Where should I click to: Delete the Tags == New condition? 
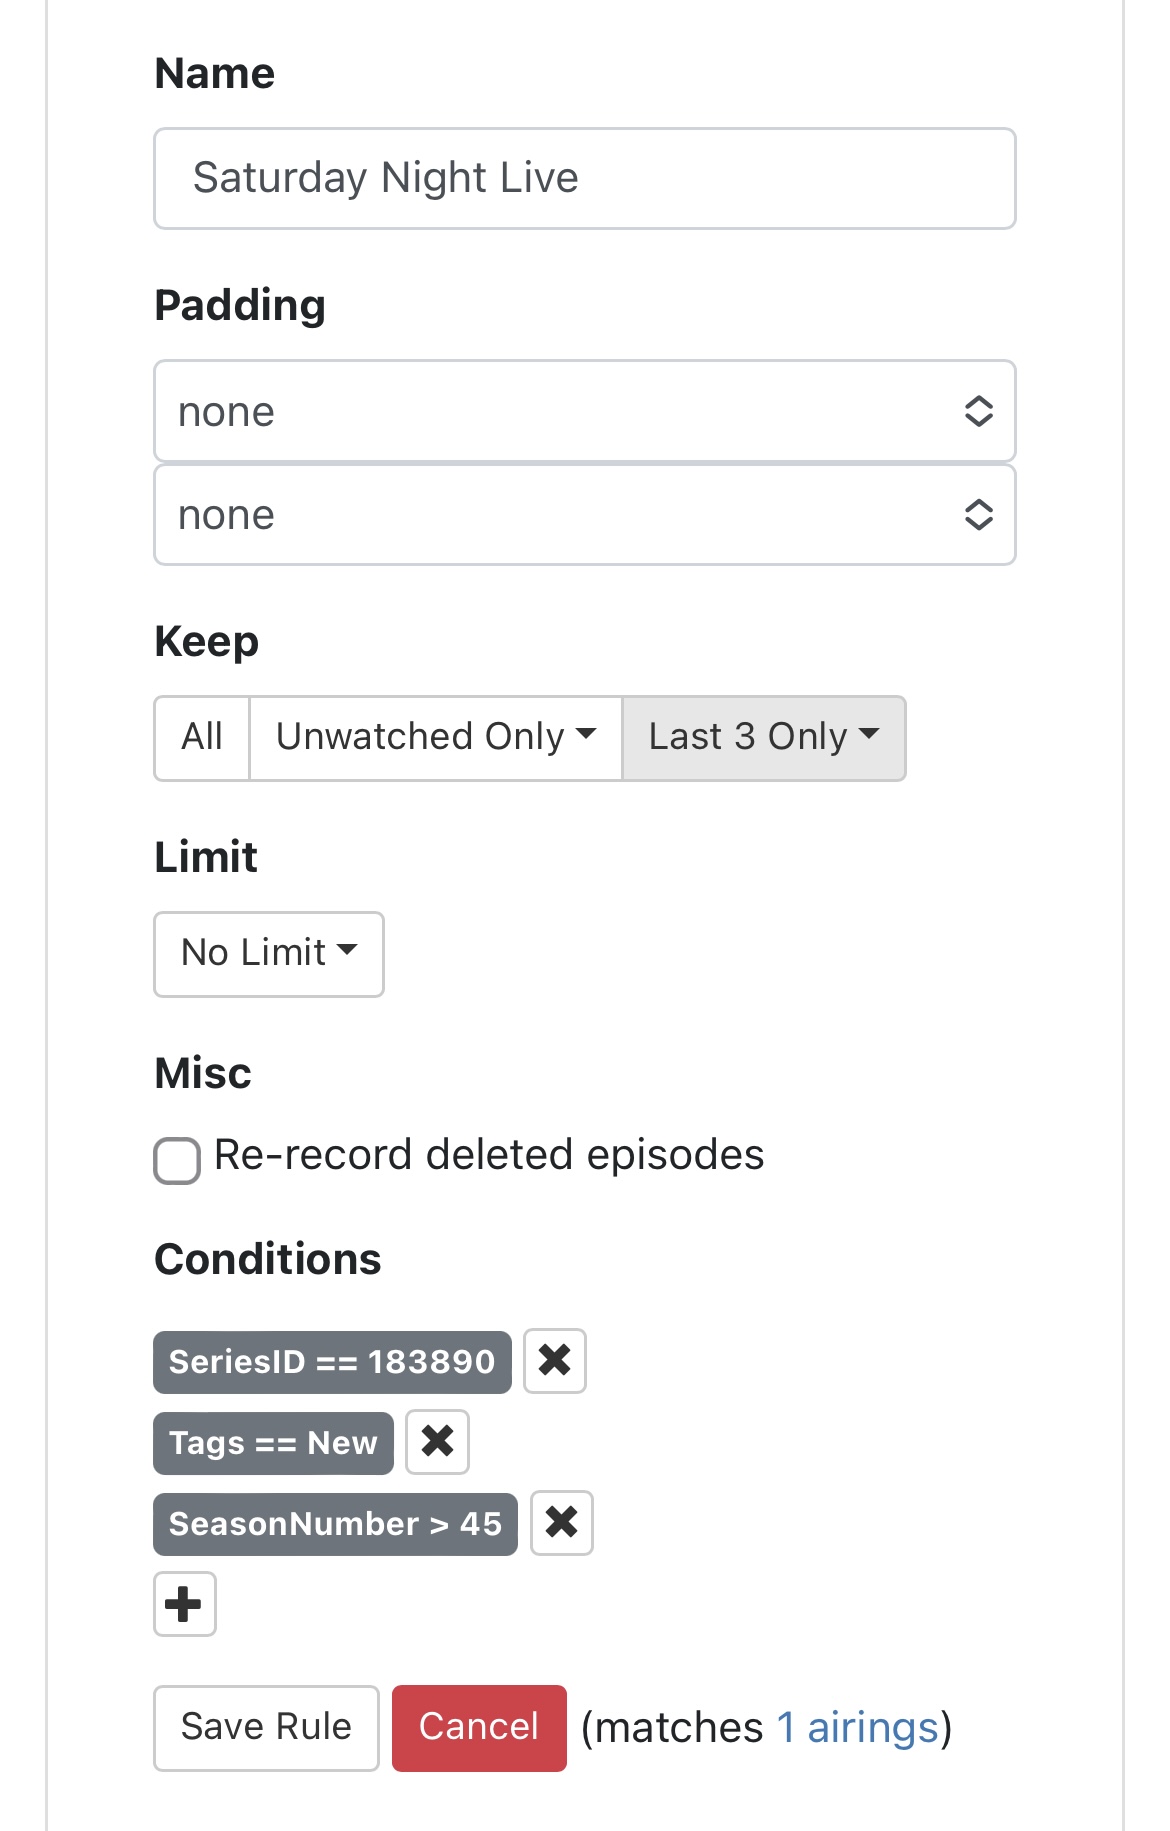pyautogui.click(x=438, y=1442)
